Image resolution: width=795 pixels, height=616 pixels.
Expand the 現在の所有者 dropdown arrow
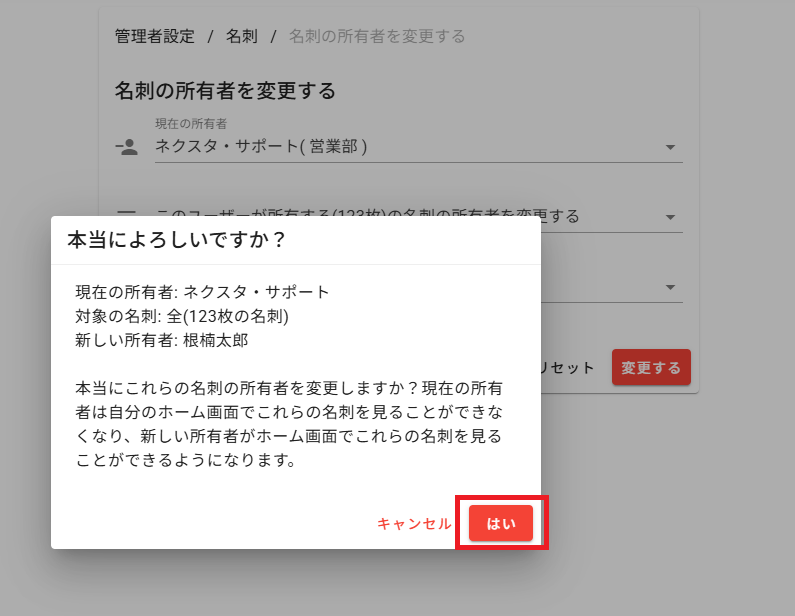click(670, 148)
